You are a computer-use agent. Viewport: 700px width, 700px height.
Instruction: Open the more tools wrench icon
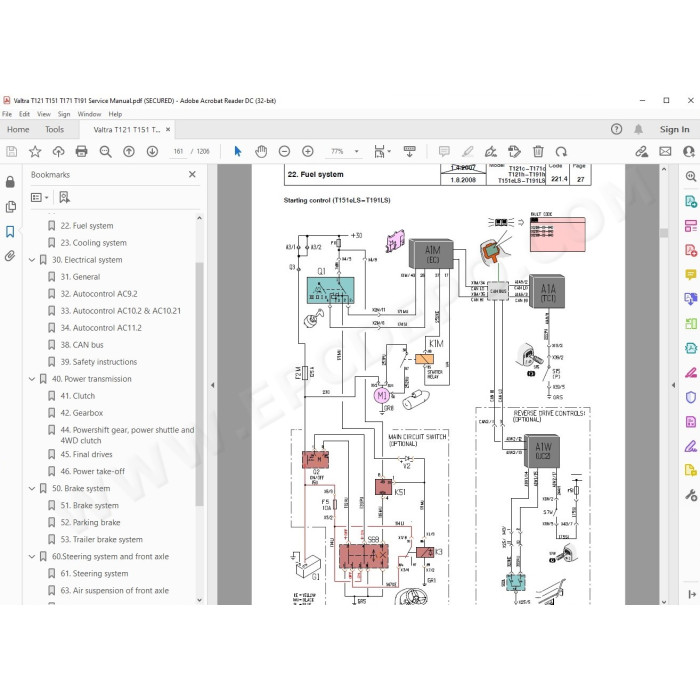click(x=691, y=495)
